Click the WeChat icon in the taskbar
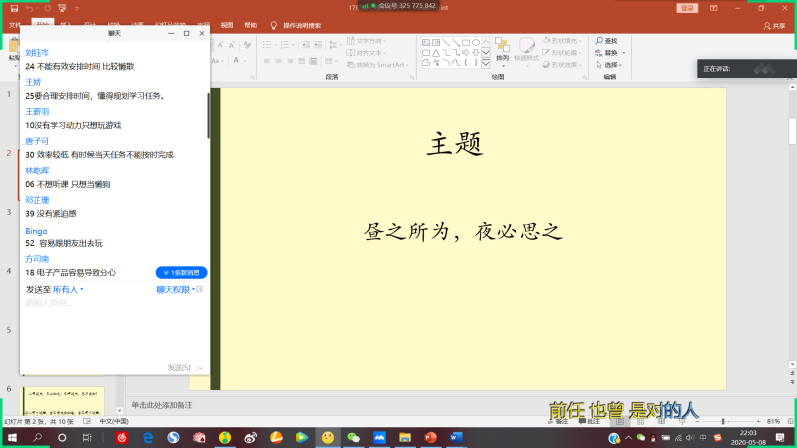Screen dimensions: 797x448 [353, 438]
